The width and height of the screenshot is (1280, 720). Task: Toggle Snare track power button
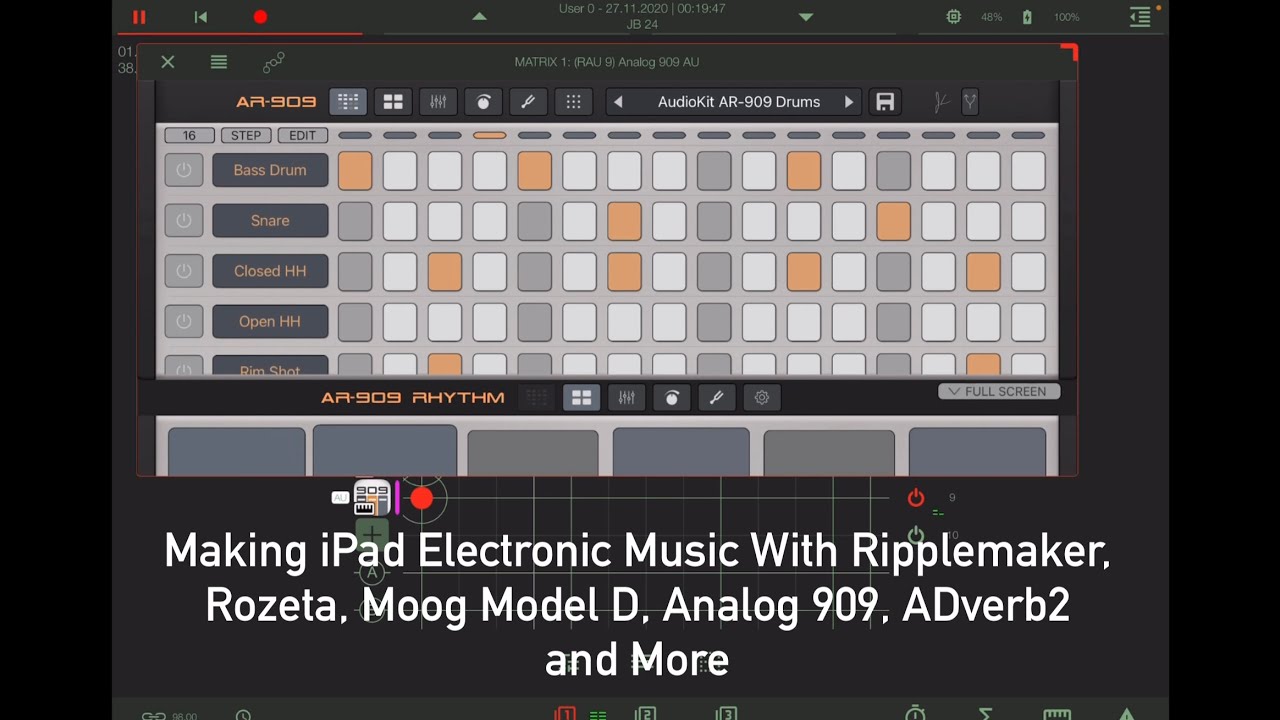(183, 220)
